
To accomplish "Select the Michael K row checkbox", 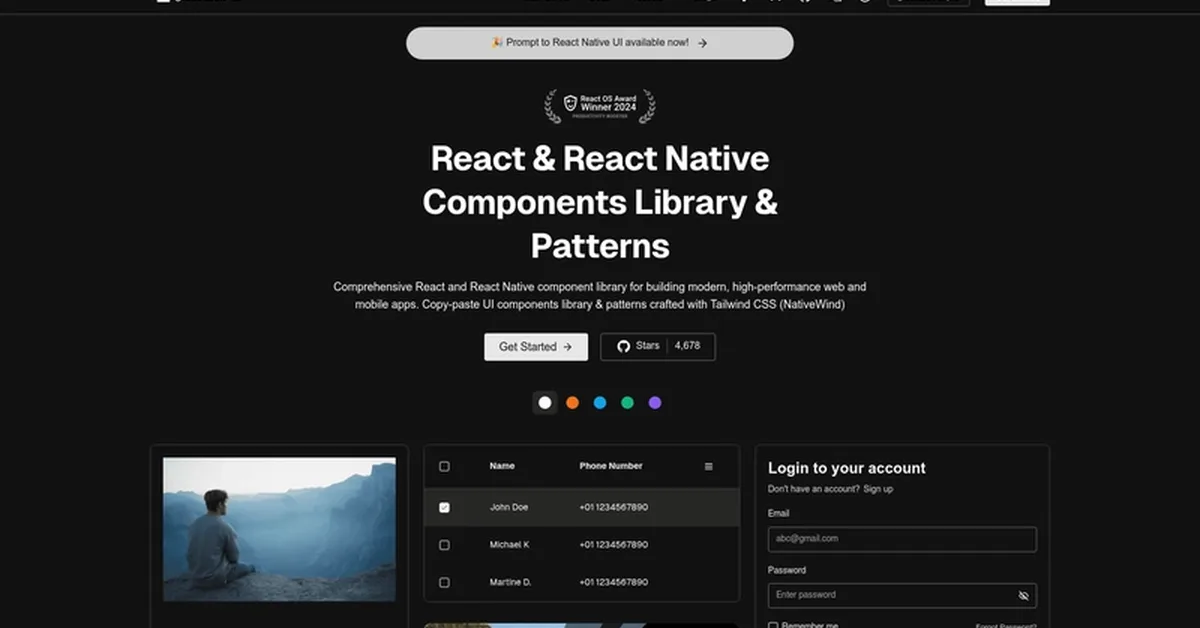I will 444,545.
